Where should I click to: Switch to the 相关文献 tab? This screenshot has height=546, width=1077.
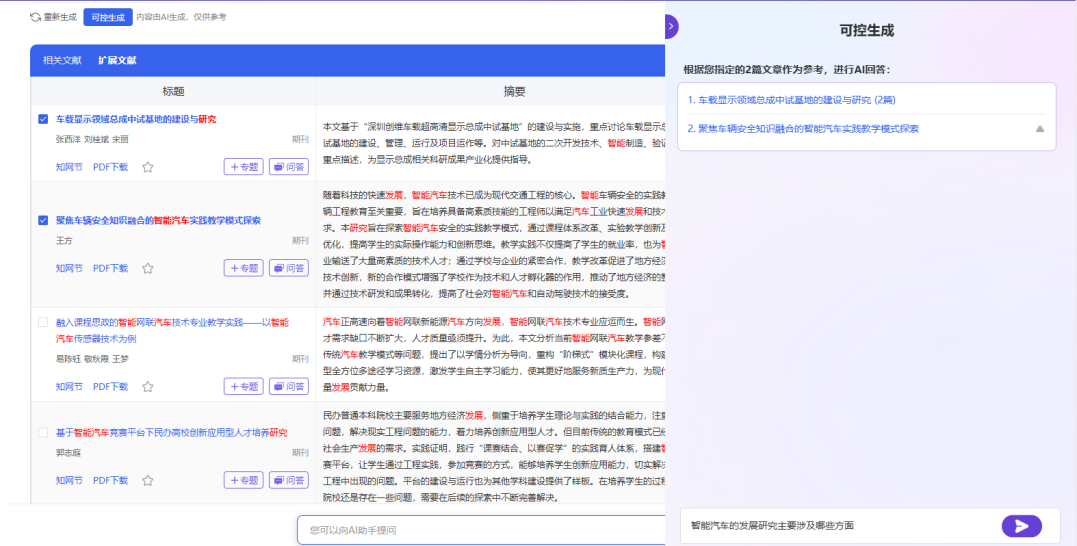click(62, 60)
